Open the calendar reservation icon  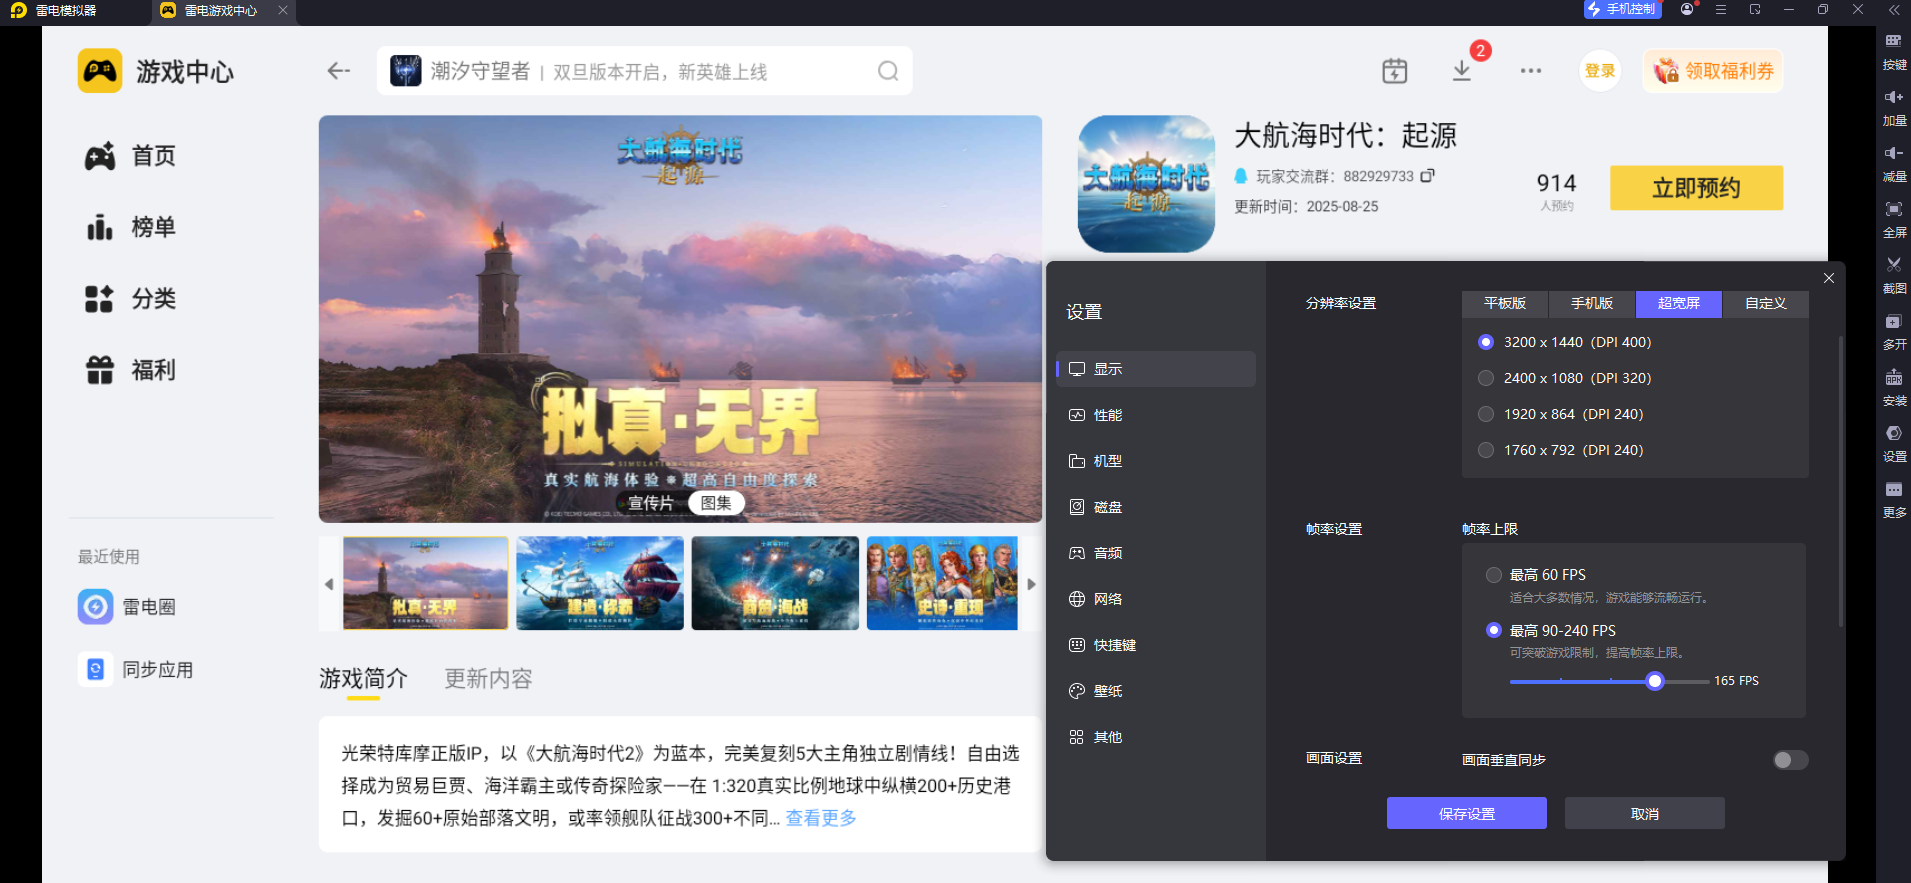1394,71
